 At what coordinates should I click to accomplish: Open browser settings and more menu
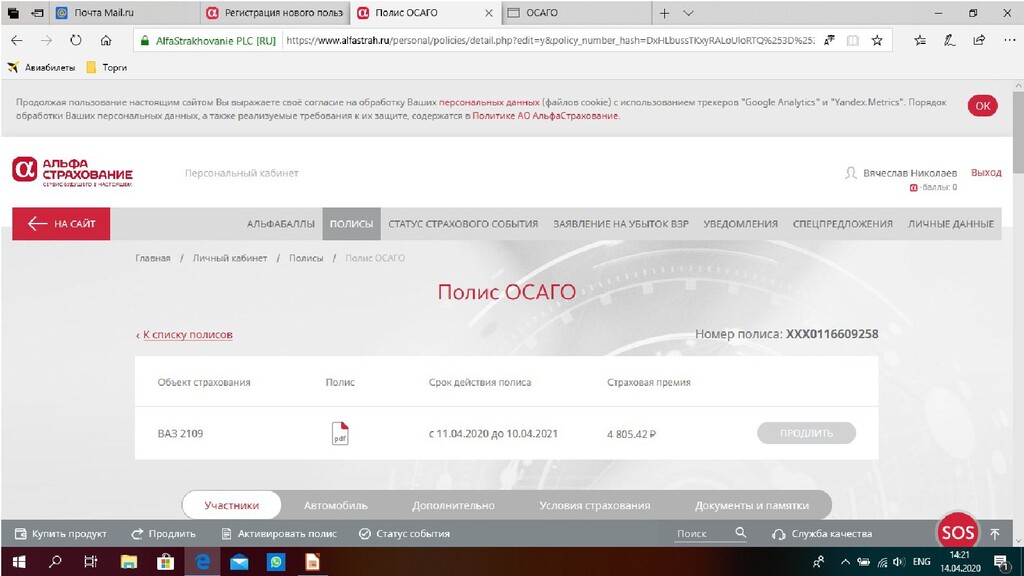pyautogui.click(x=1009, y=40)
